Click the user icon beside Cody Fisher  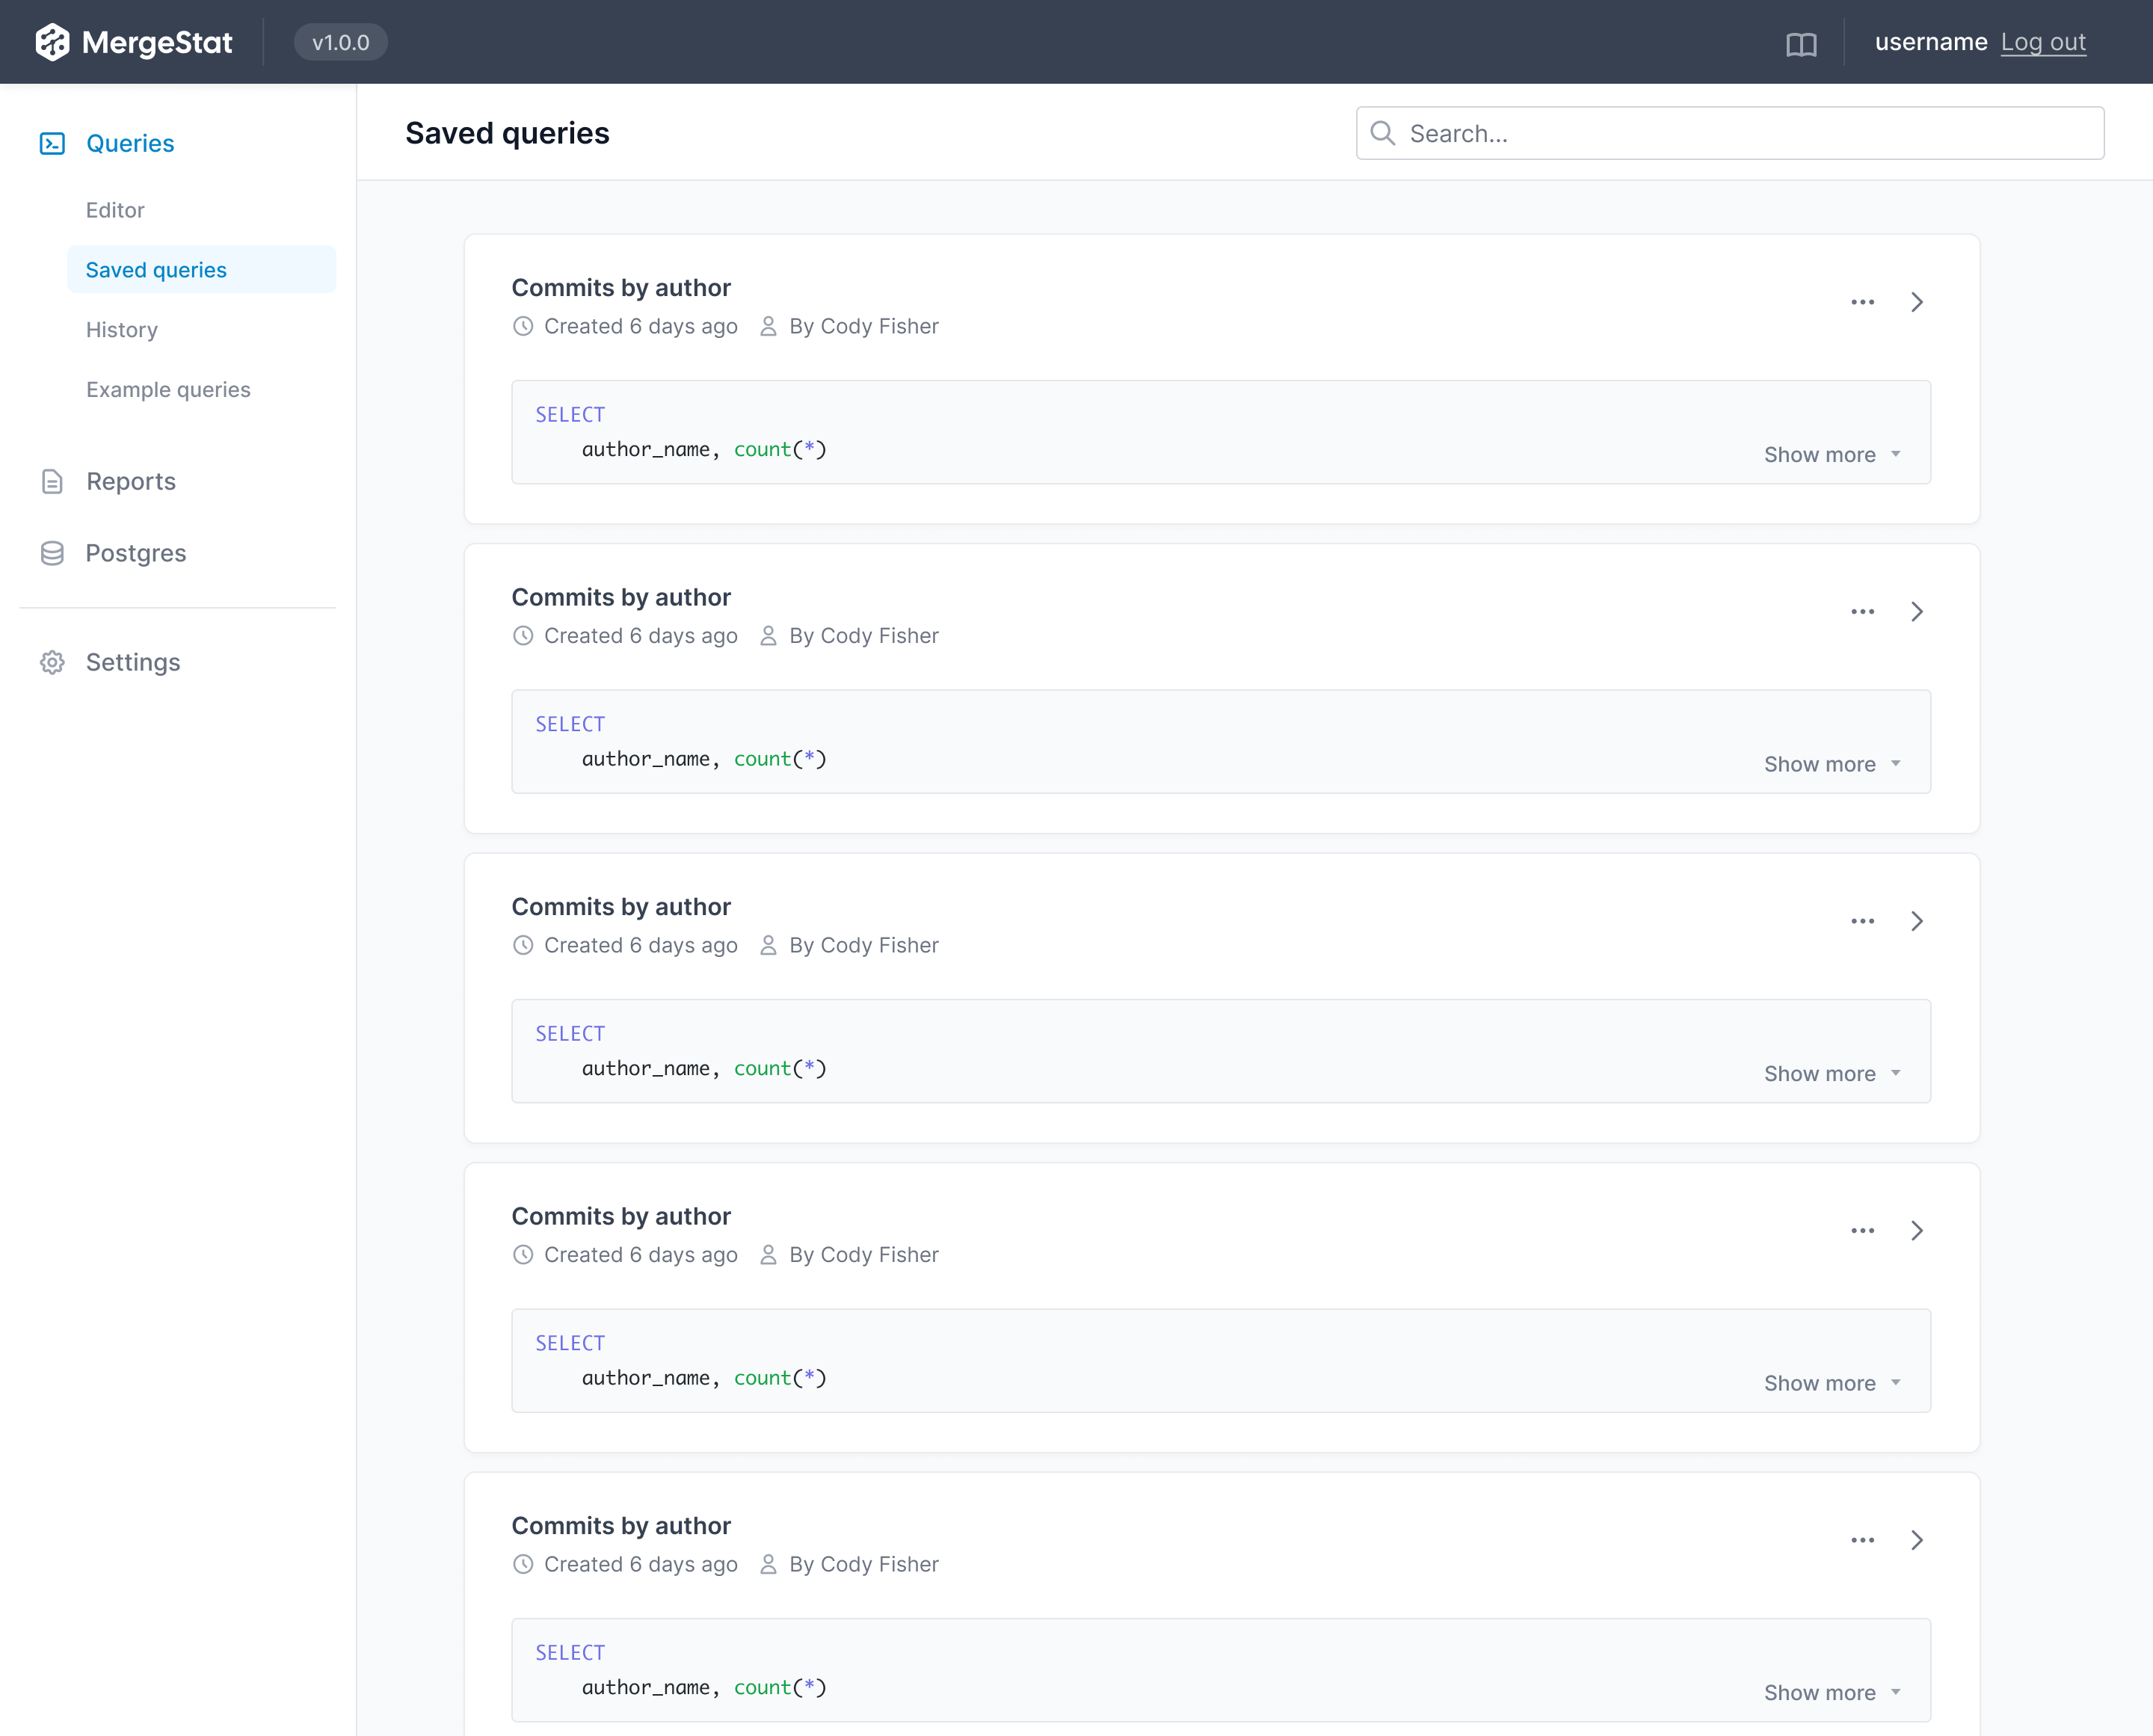(x=768, y=326)
